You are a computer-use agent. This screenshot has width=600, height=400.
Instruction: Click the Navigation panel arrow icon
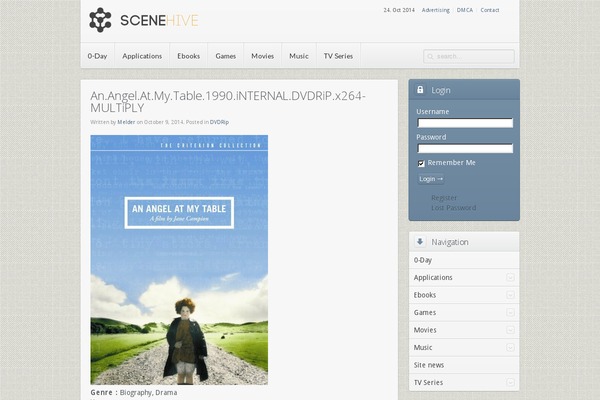[420, 242]
